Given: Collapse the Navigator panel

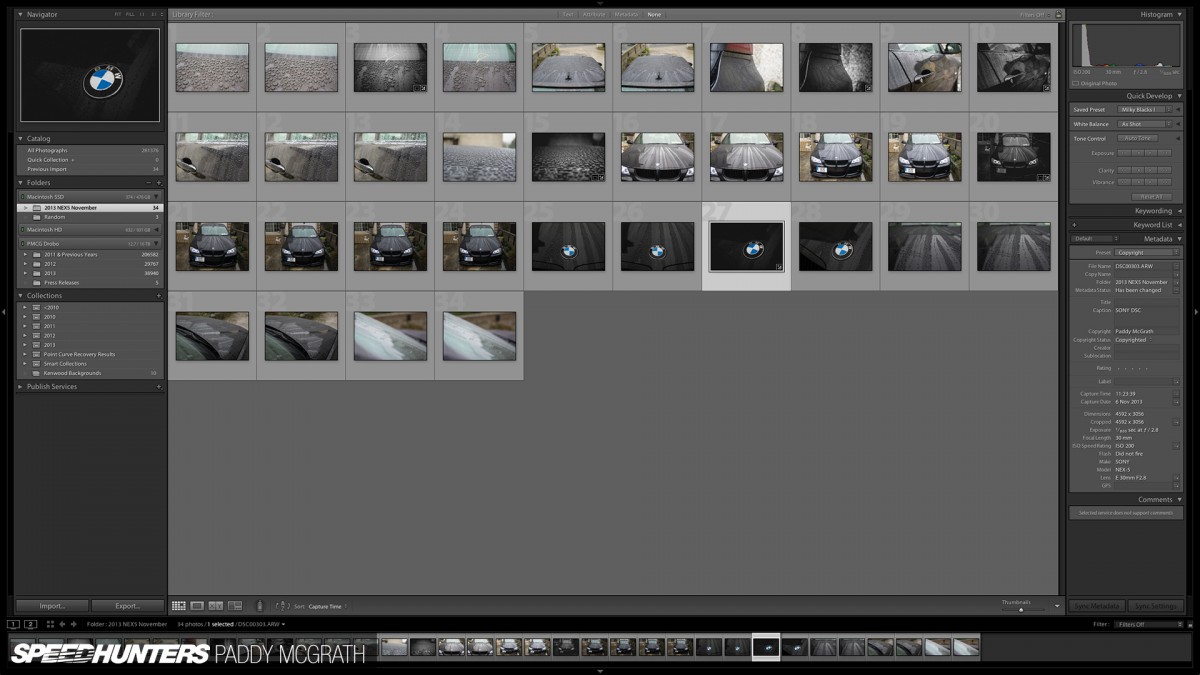Looking at the screenshot, I should [21, 14].
